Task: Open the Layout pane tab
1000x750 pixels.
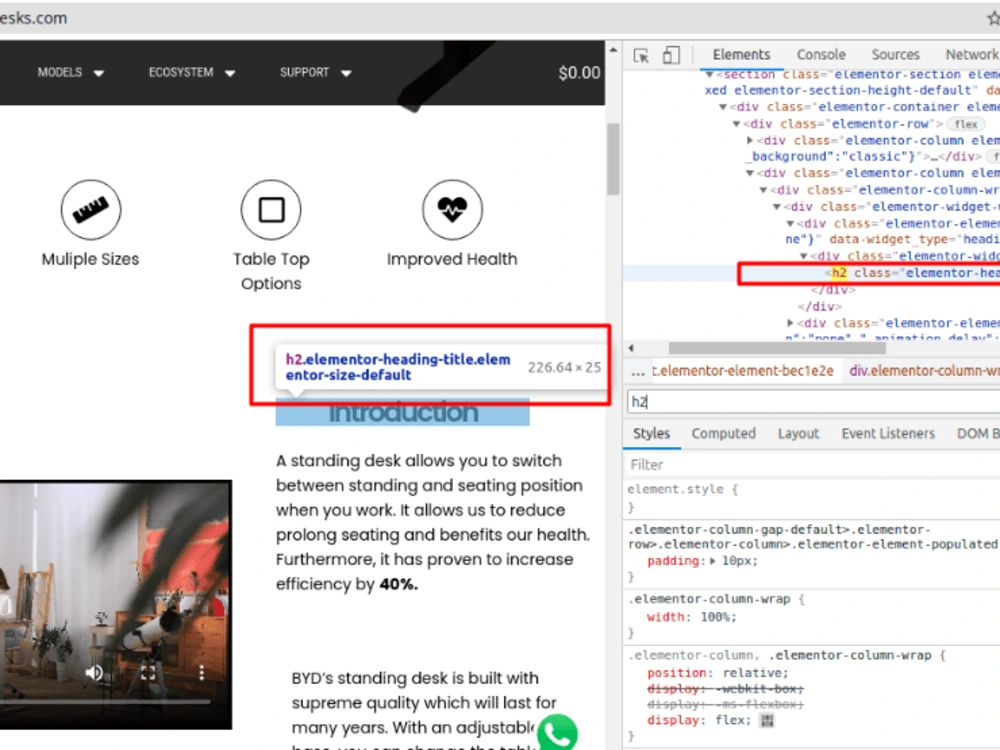Action: pos(798,434)
